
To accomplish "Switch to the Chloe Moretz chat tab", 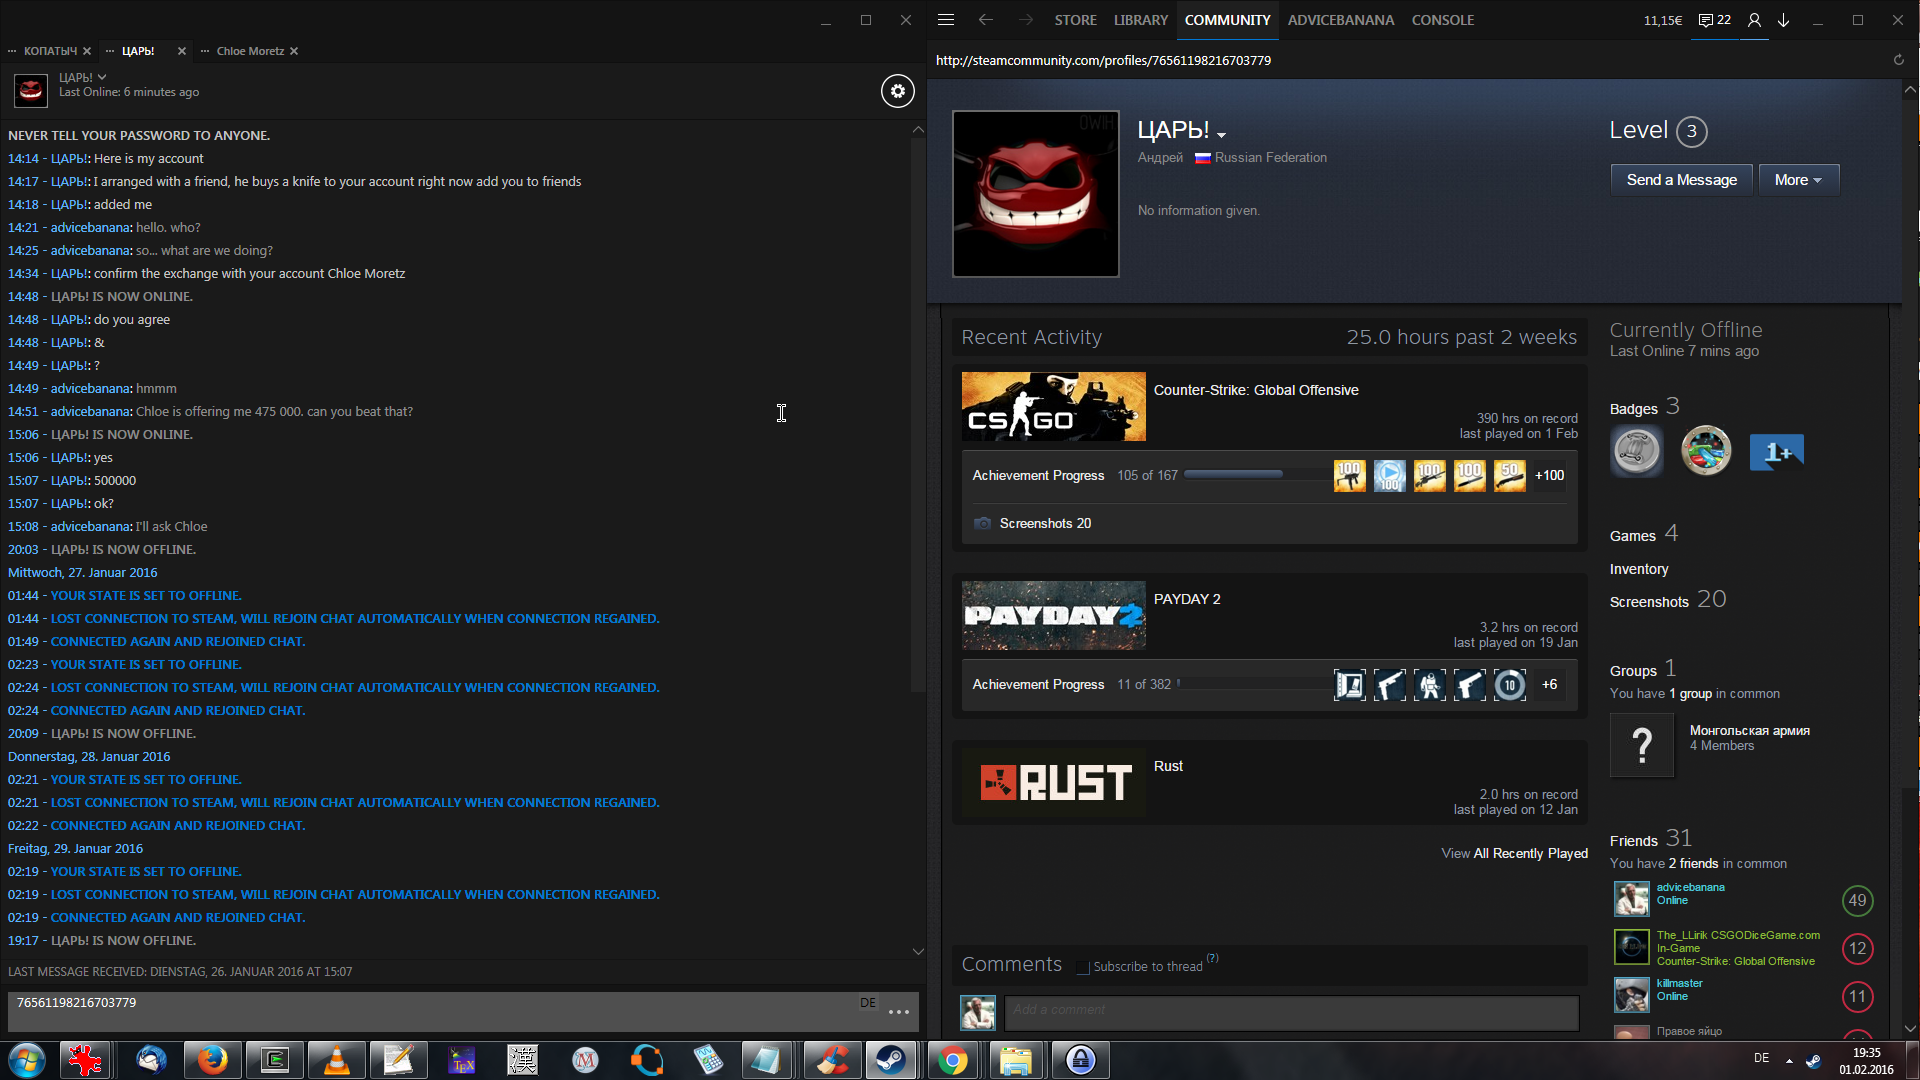I will [250, 51].
